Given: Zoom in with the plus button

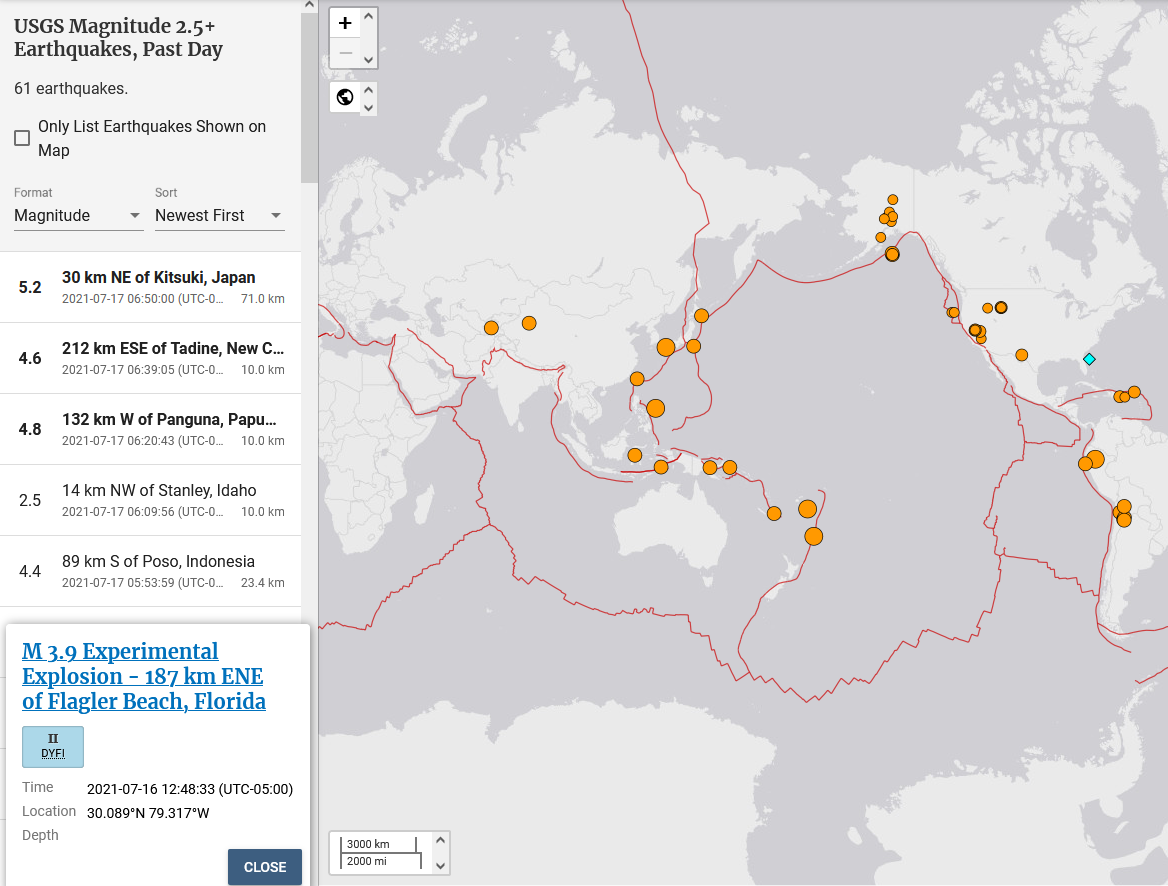Looking at the screenshot, I should pos(345,23).
